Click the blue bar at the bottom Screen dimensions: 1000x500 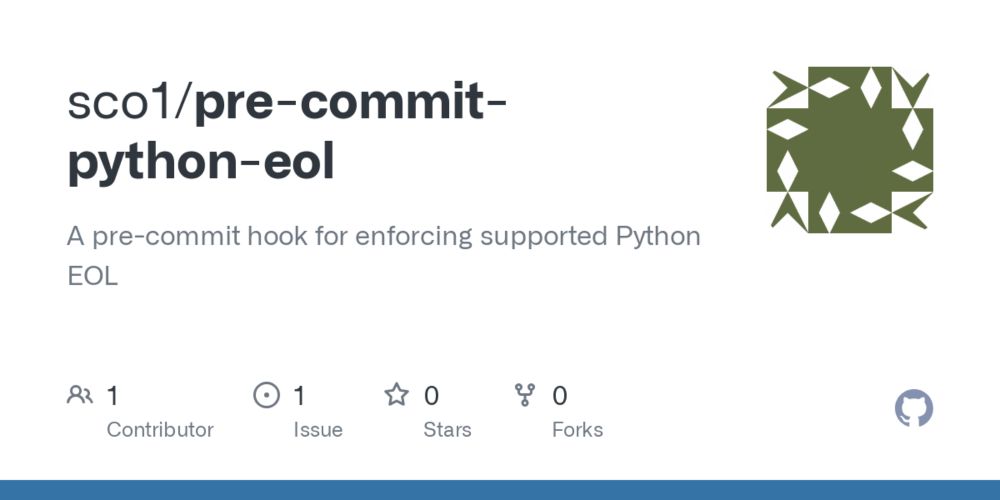(x=500, y=490)
